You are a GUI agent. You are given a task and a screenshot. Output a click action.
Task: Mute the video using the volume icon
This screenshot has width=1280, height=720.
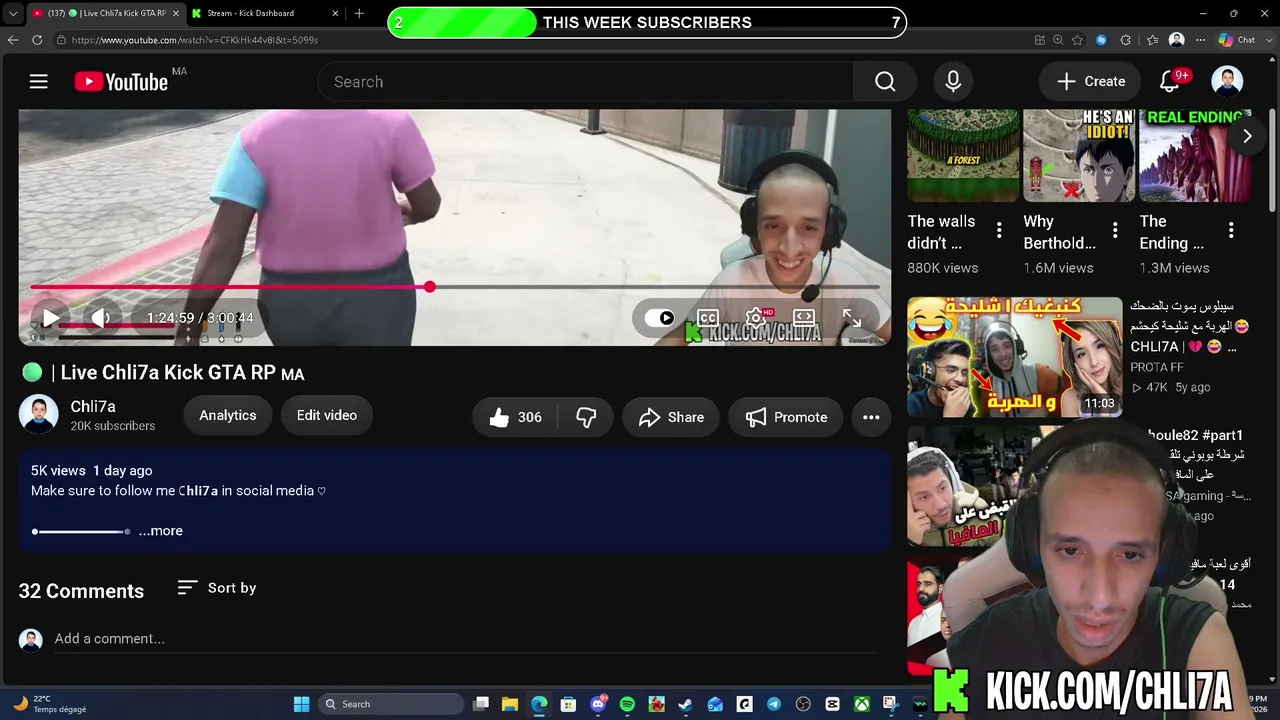click(100, 318)
